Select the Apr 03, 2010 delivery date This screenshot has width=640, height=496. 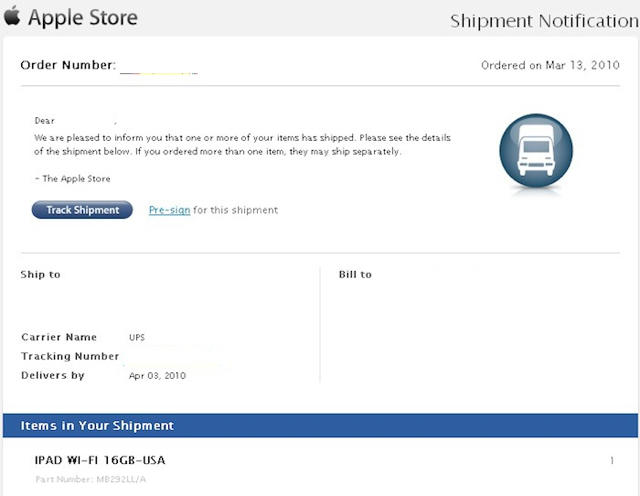coord(157,375)
